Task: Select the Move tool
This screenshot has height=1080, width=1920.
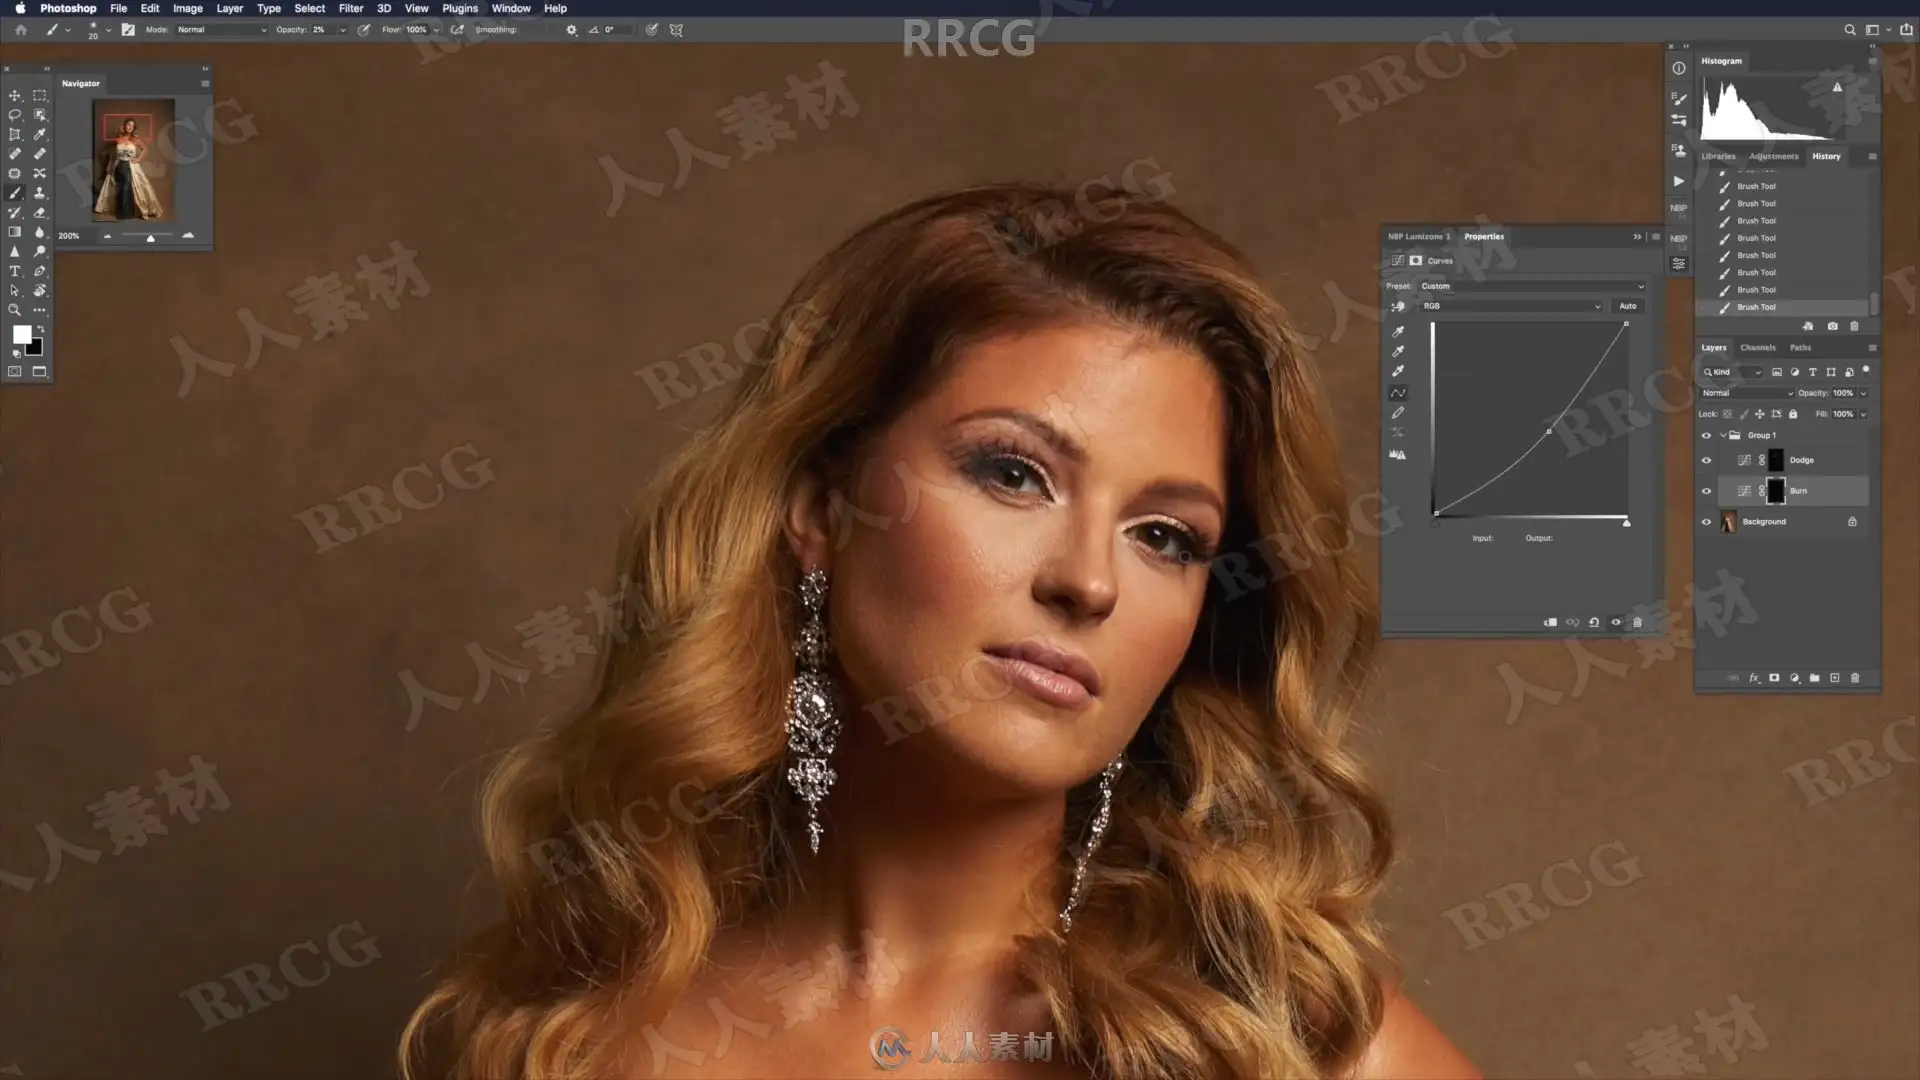Action: 15,96
